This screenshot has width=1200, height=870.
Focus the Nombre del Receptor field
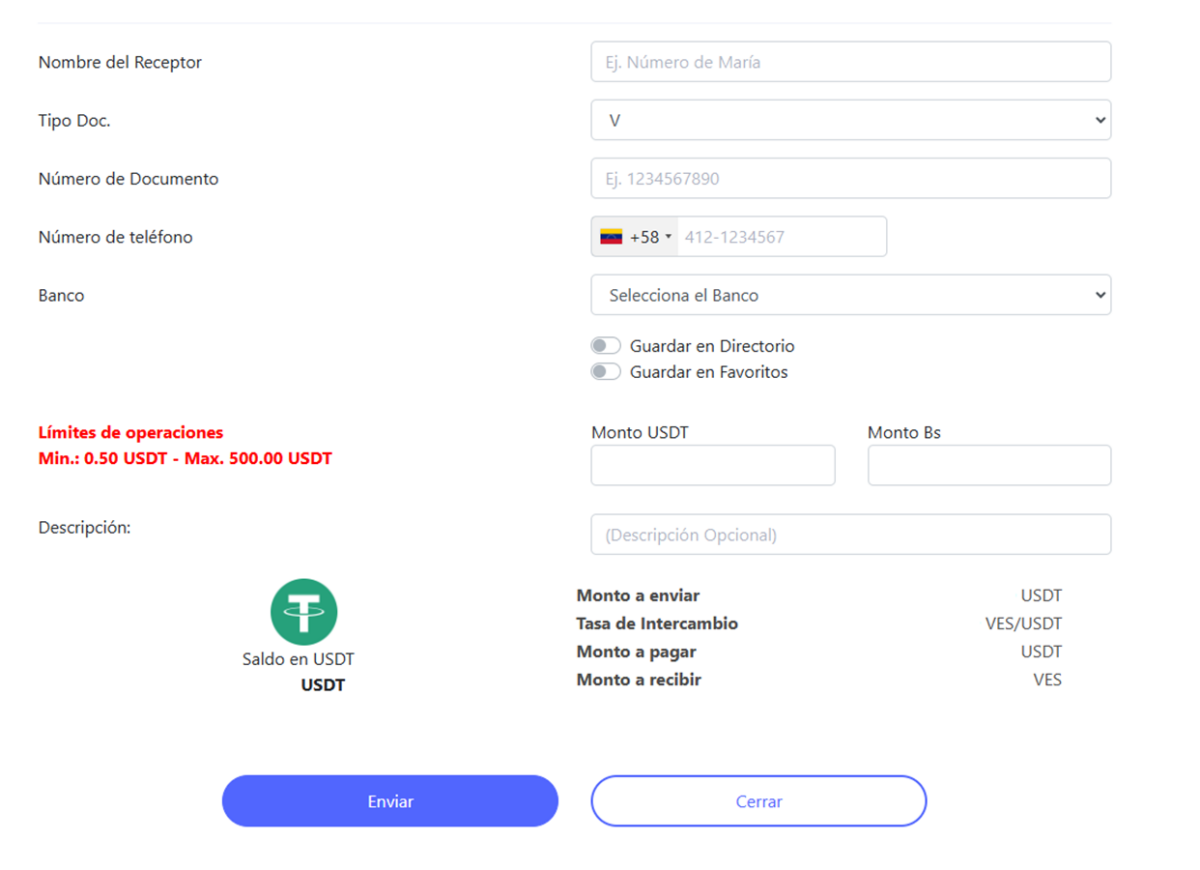850,62
